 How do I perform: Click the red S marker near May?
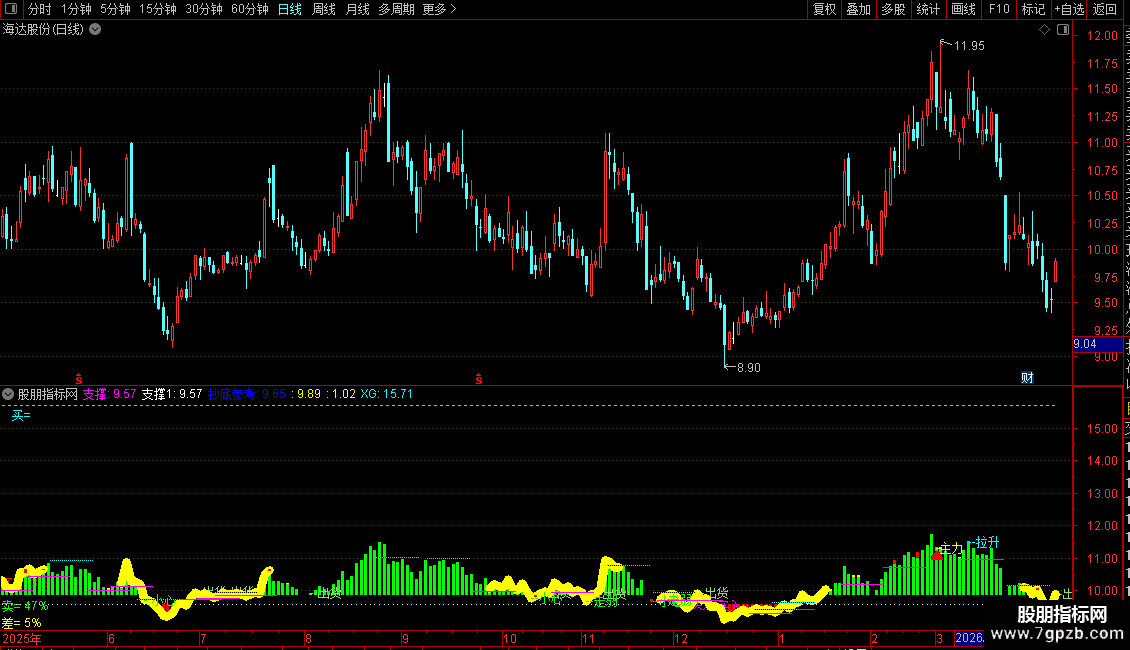coord(79,379)
